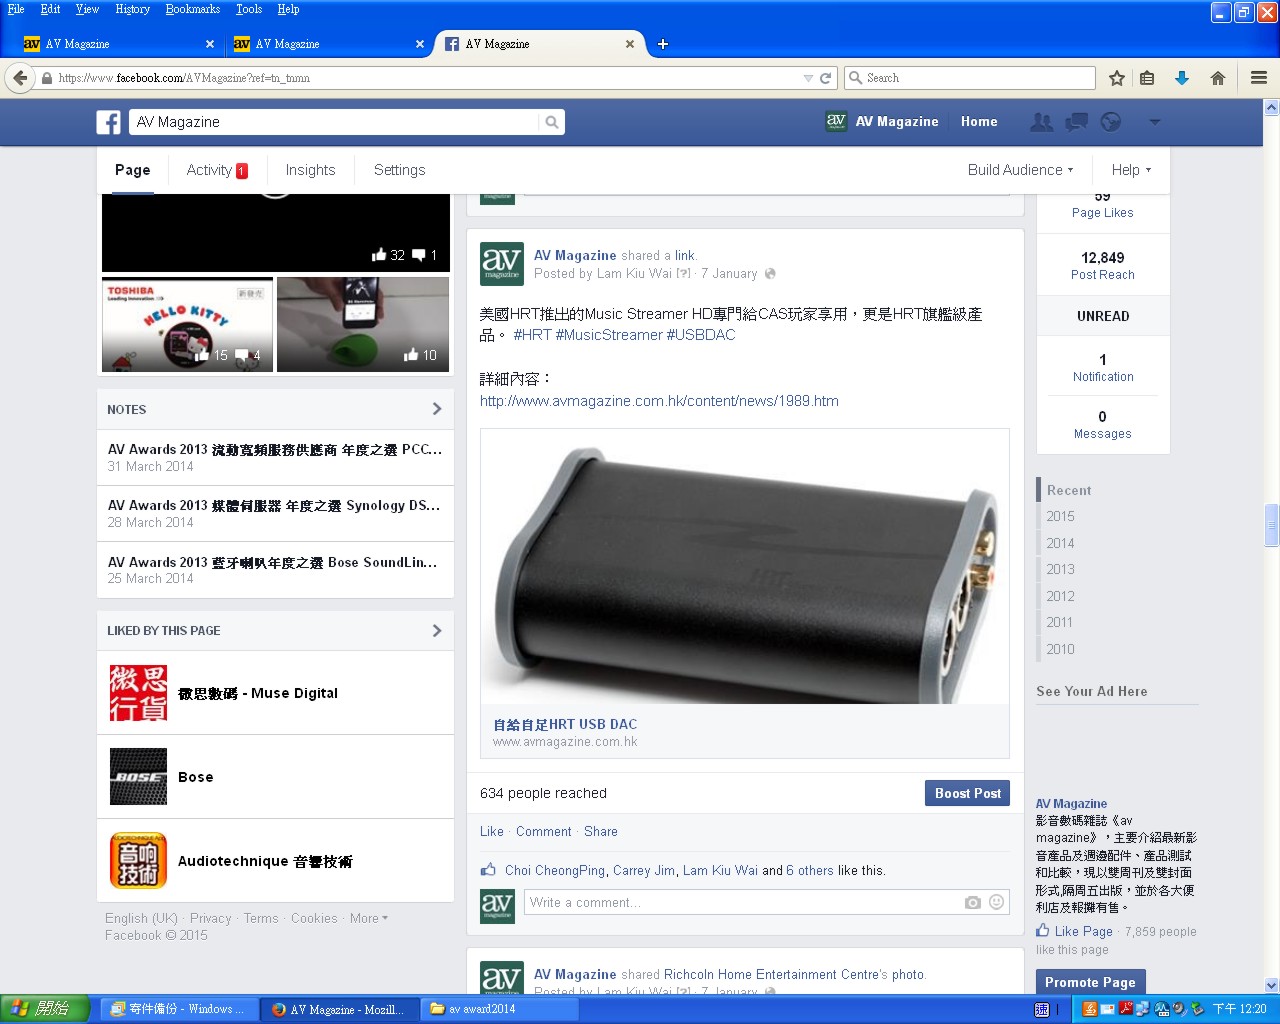Show bookmarks list icon

1147,78
